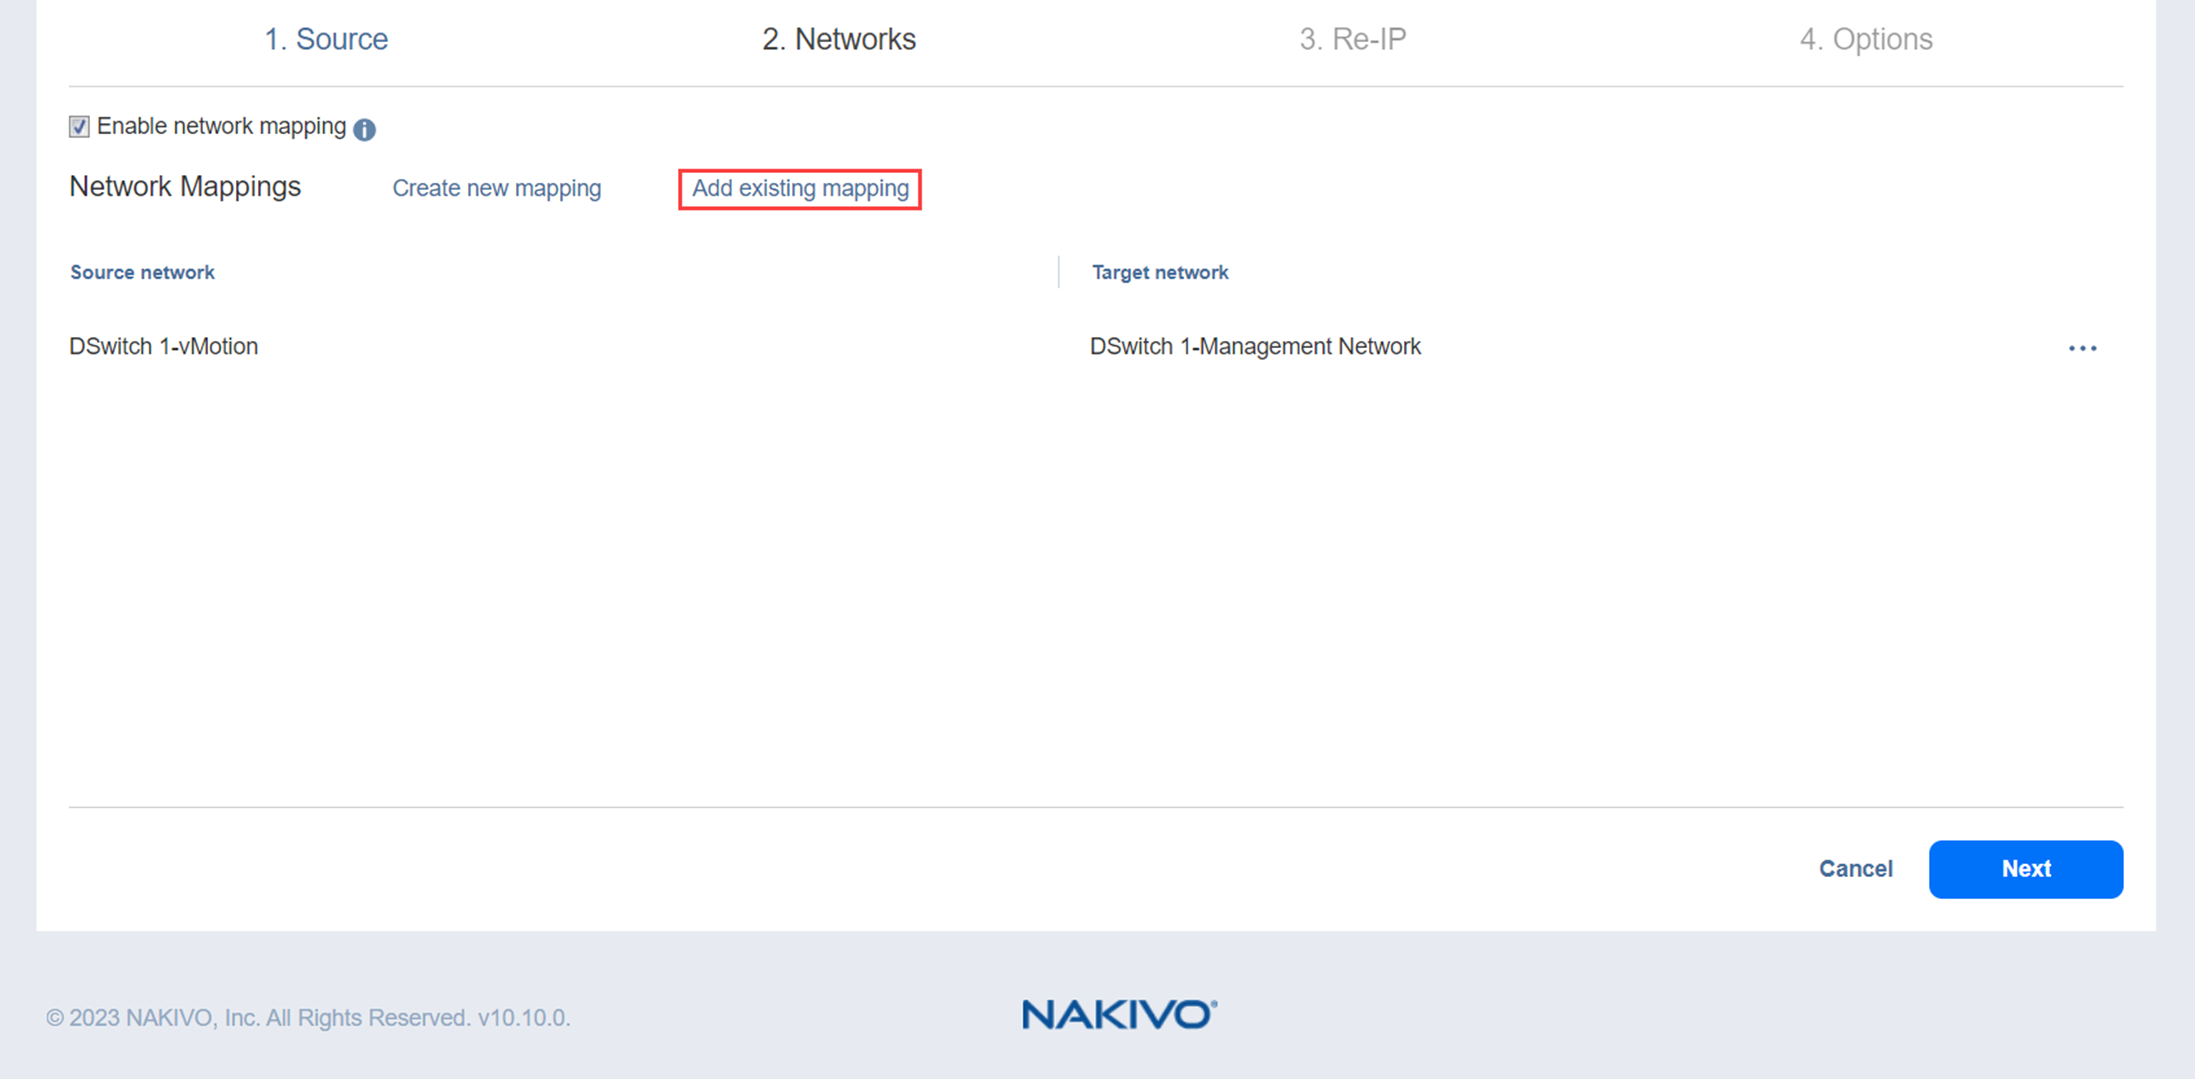This screenshot has height=1079, width=2195.
Task: Select DSwitch 1-Management Network target entry
Action: (1254, 346)
